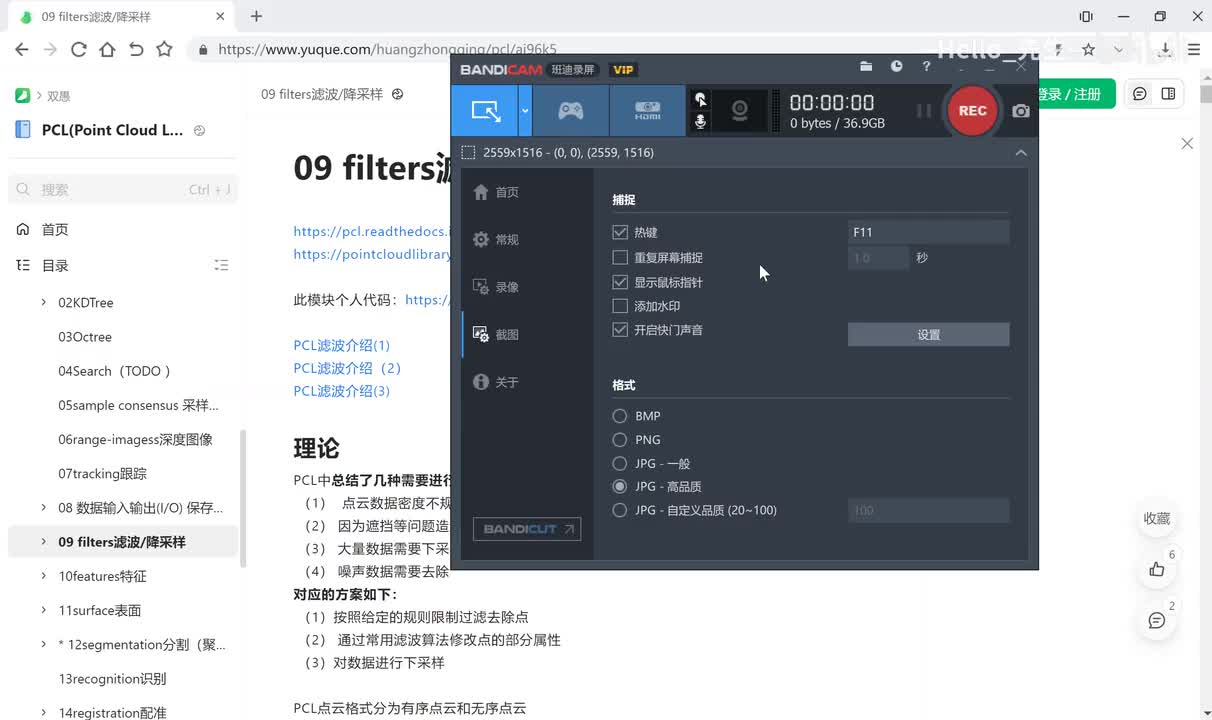Viewport: 1212px width, 720px height.
Task: Expand 12segmentation分割 tree item
Action: (43, 645)
